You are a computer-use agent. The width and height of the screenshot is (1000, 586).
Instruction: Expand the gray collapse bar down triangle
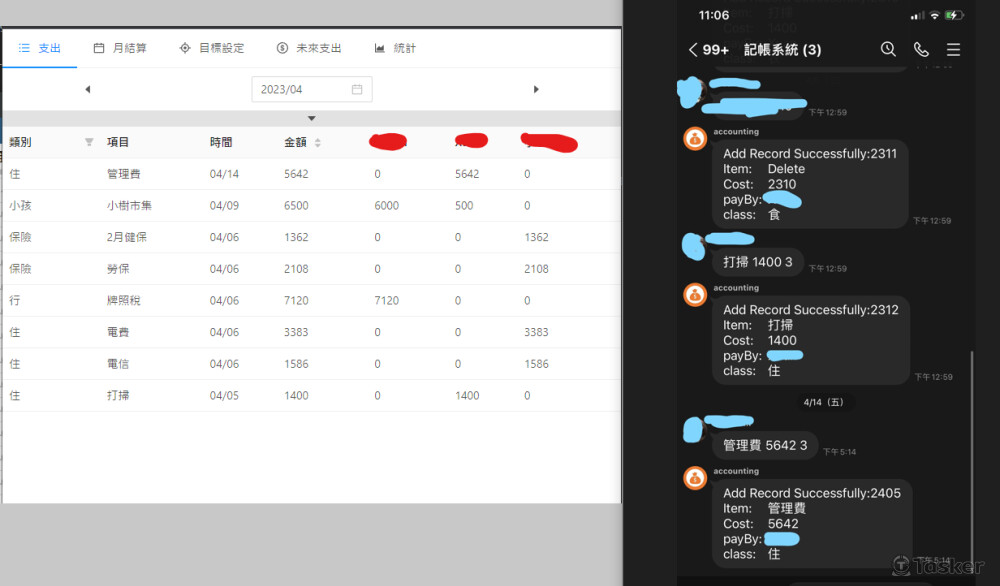[312, 119]
